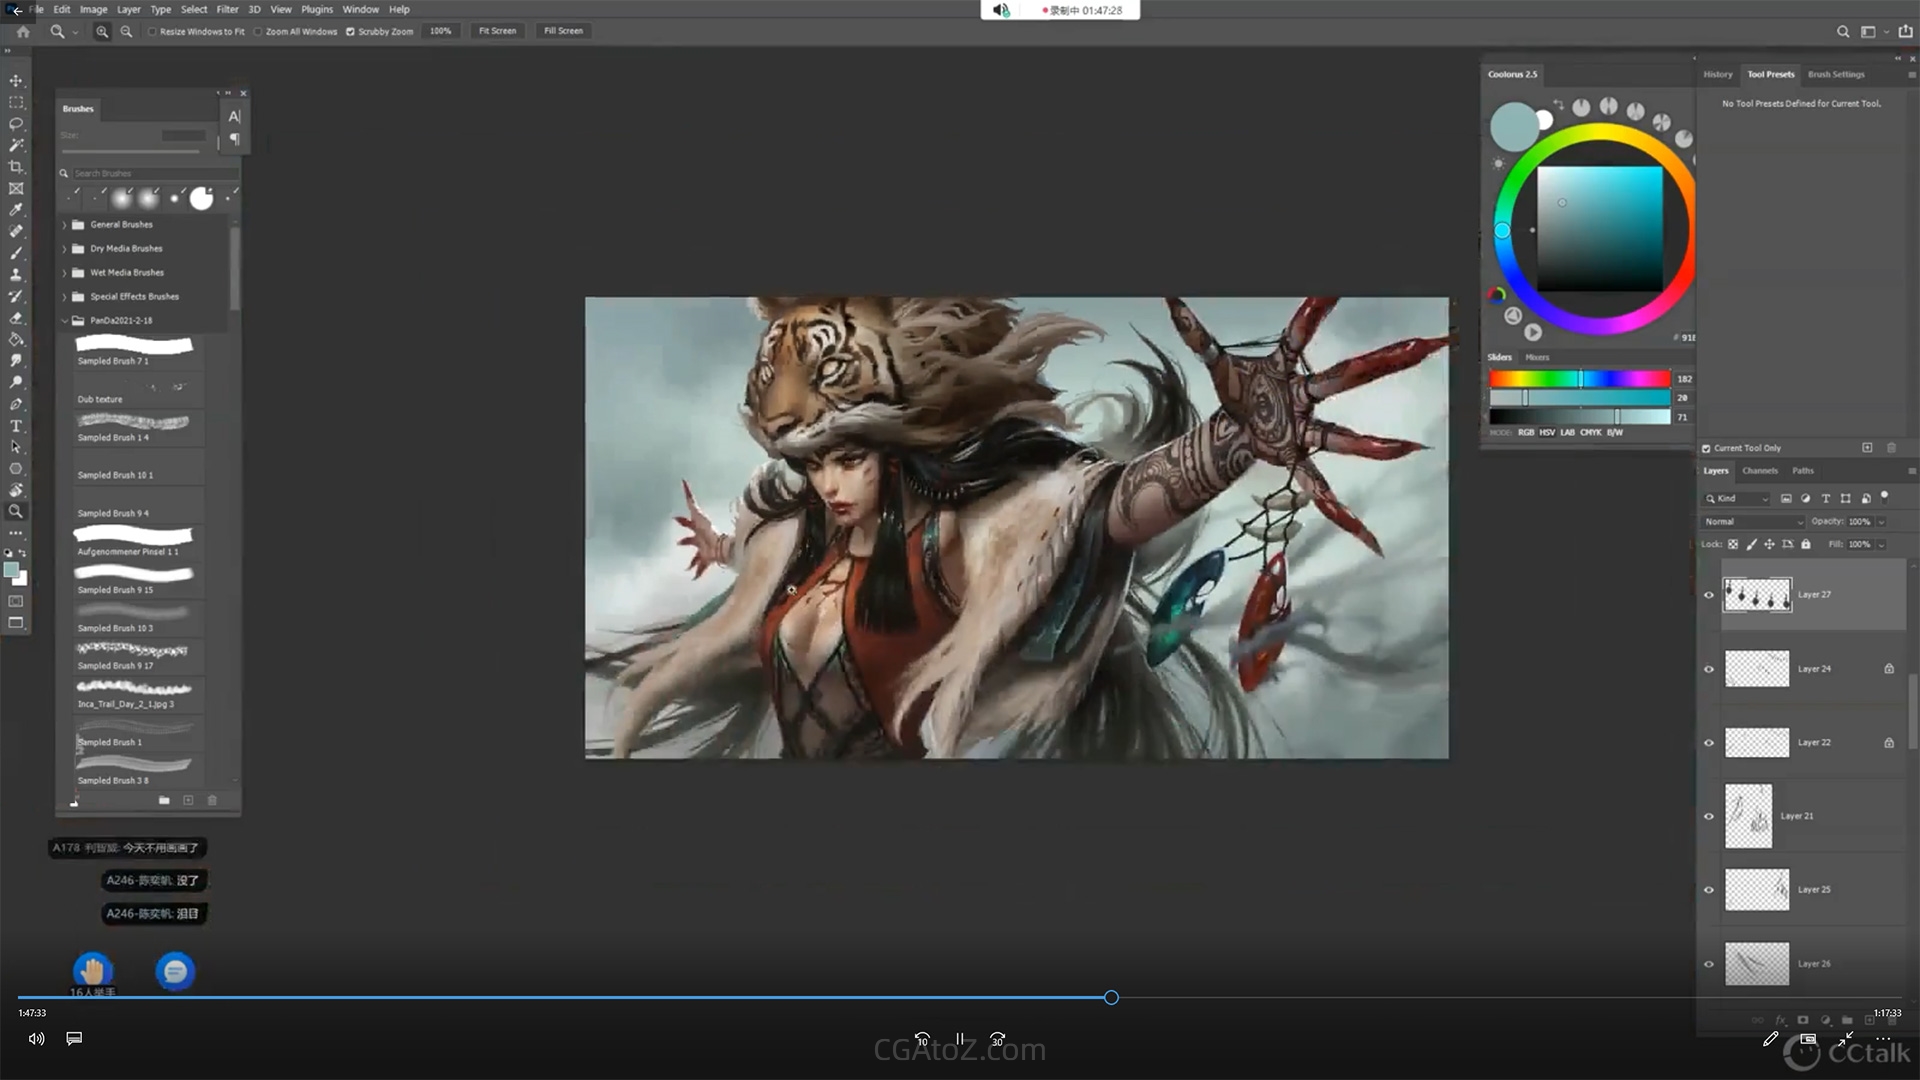The height and width of the screenshot is (1080, 1920).
Task: Select the Lasso tool
Action: tap(16, 124)
